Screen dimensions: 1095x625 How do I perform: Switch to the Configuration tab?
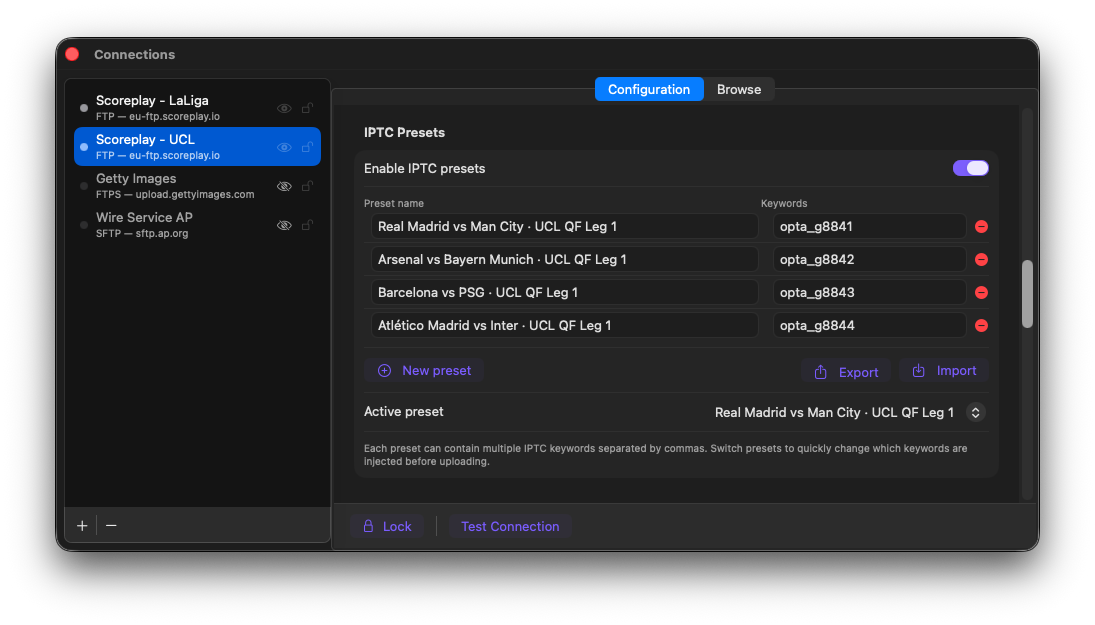pyautogui.click(x=649, y=89)
